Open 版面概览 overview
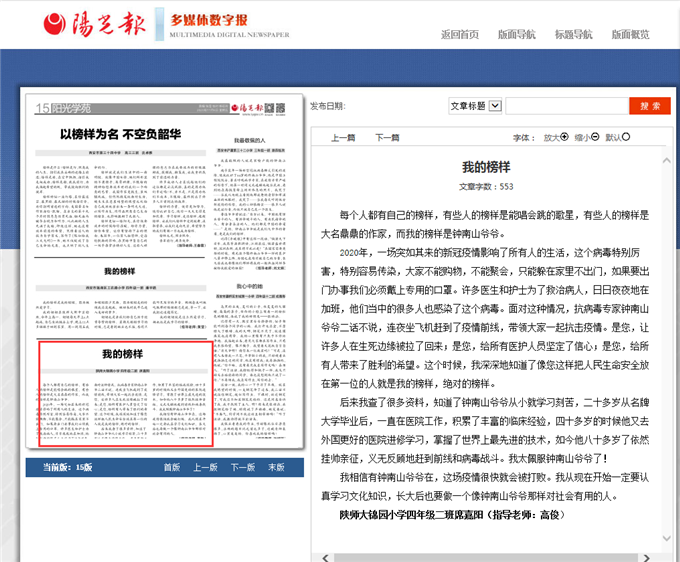 [630, 34]
